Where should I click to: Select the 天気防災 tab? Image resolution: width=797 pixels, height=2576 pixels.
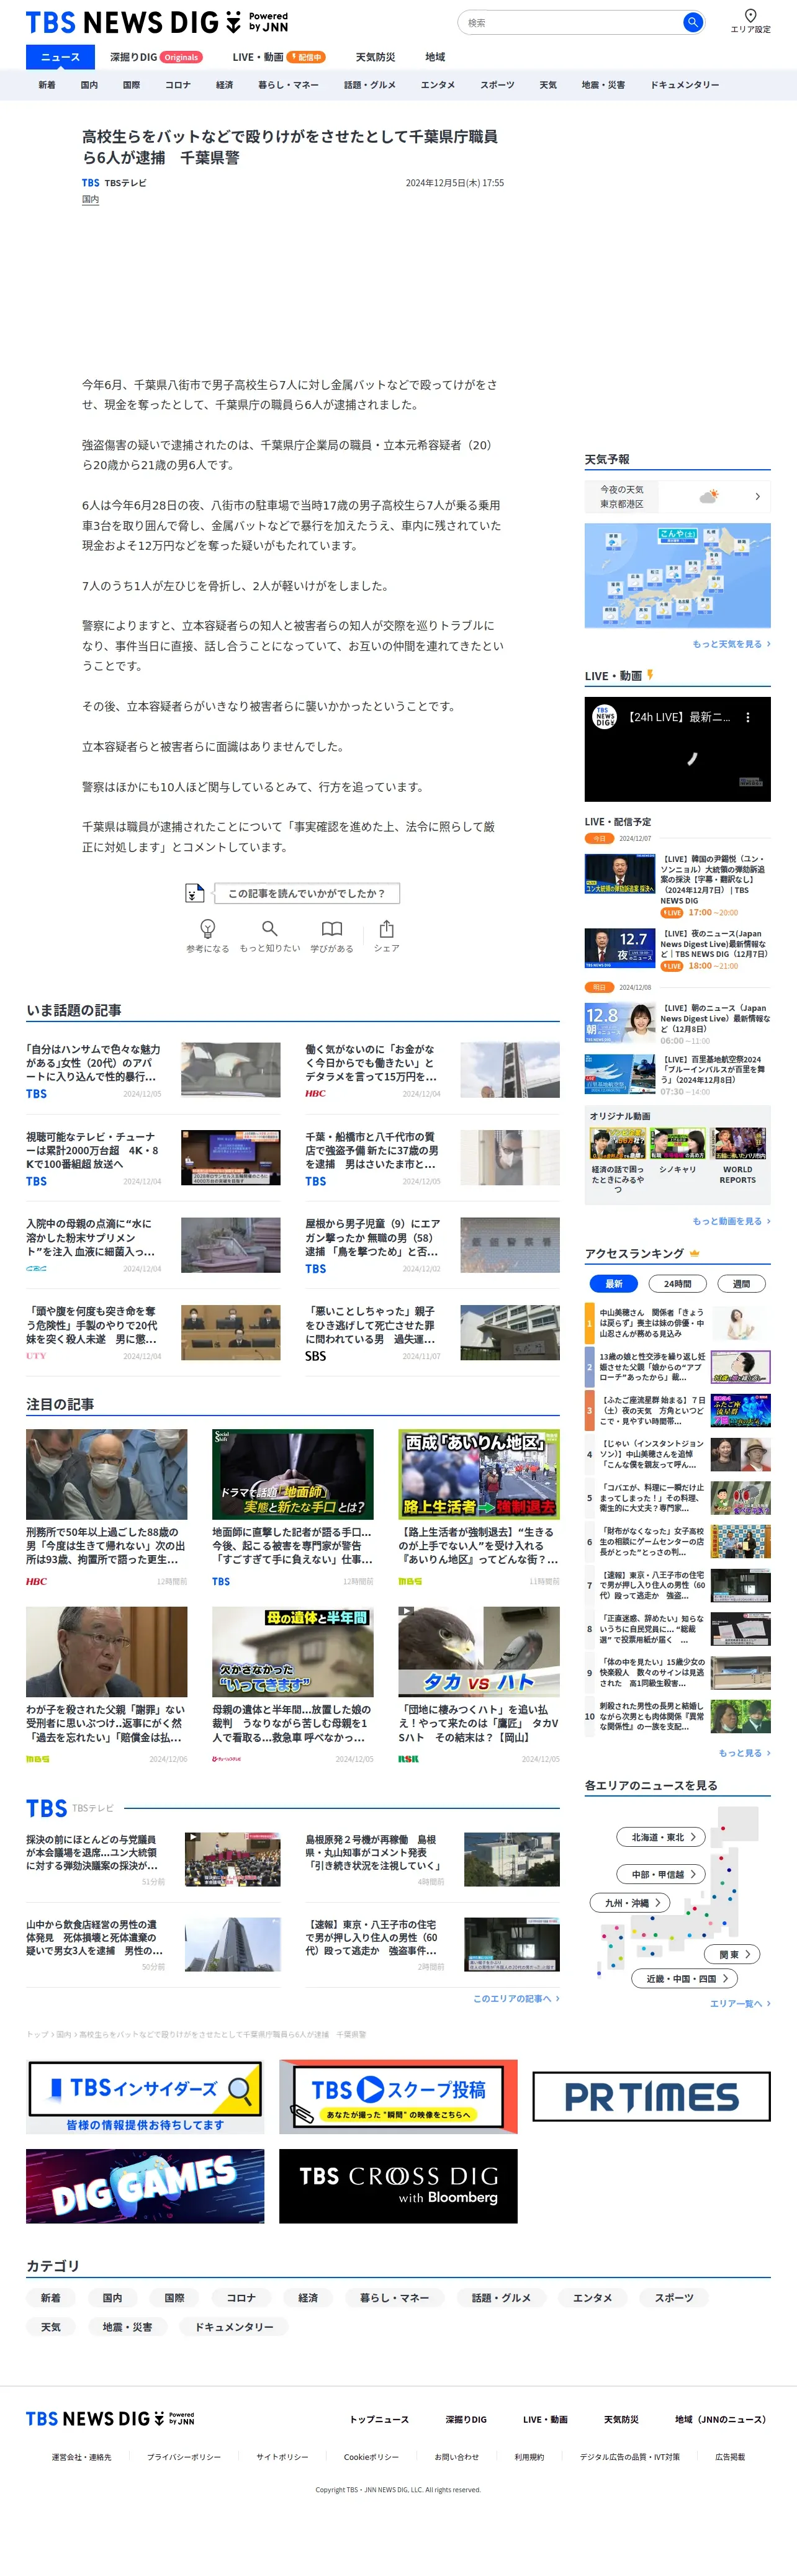coord(375,57)
